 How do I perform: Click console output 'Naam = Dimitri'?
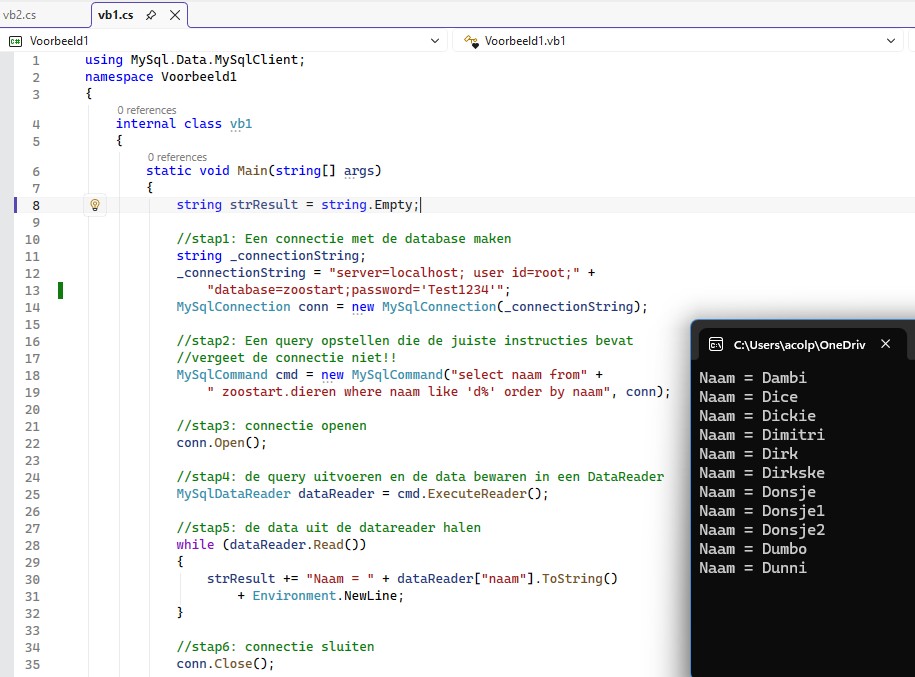762,435
